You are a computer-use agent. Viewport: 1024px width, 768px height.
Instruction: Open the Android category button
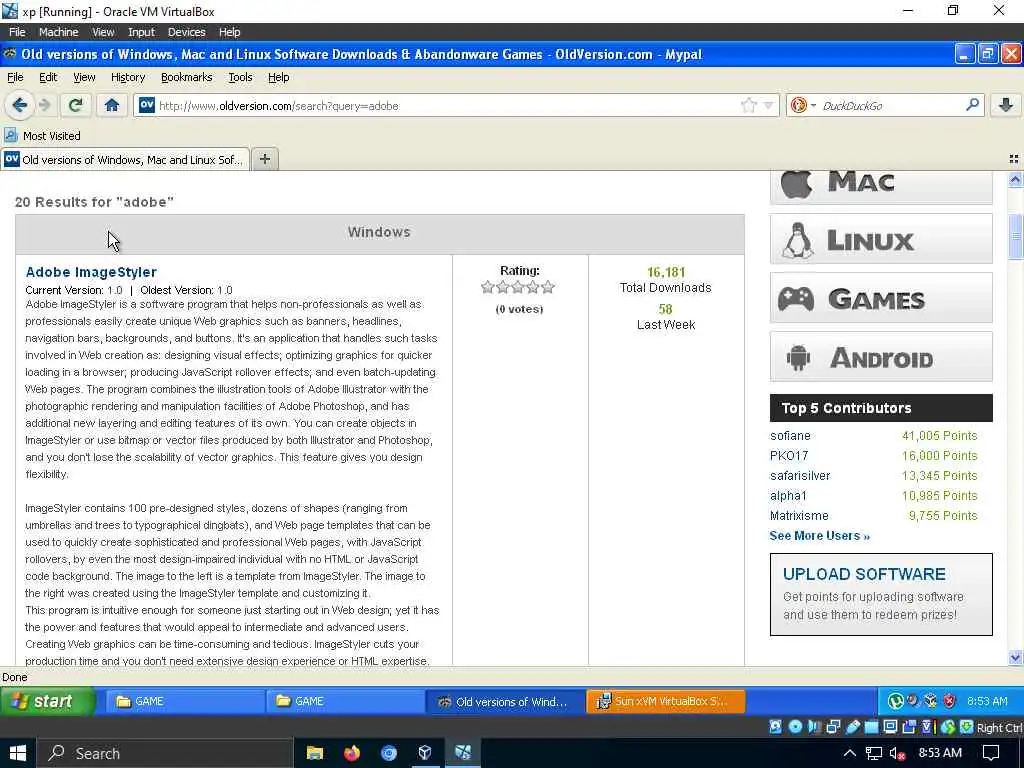[881, 357]
